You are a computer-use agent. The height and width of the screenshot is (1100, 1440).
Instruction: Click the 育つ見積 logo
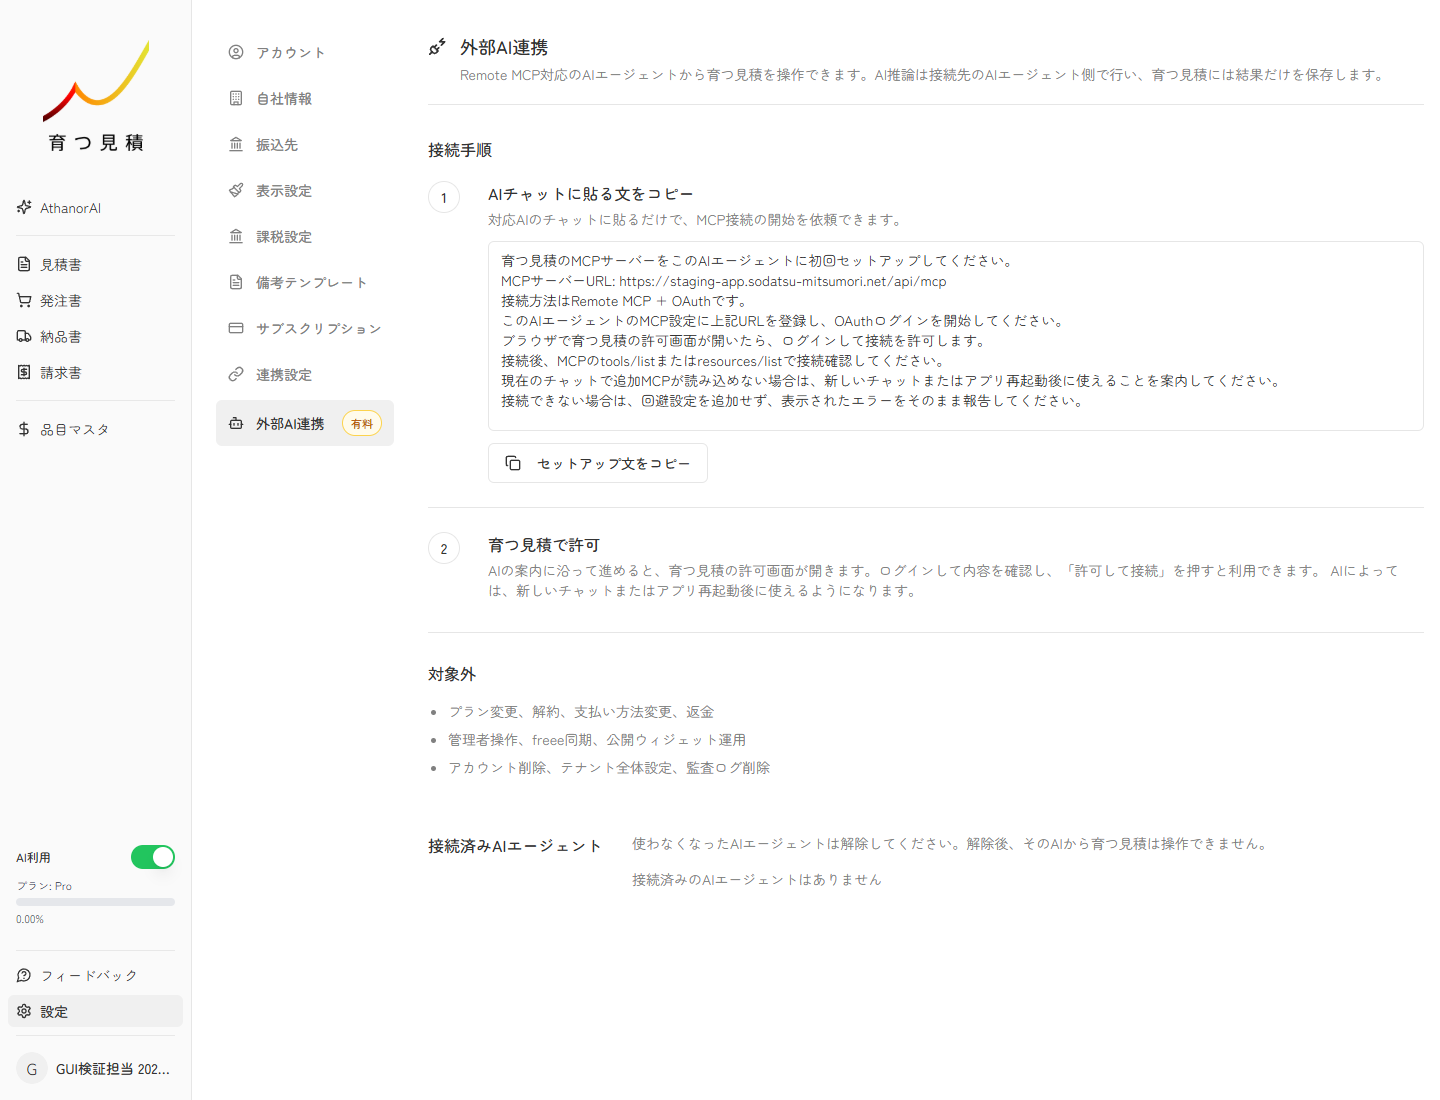[x=95, y=95]
